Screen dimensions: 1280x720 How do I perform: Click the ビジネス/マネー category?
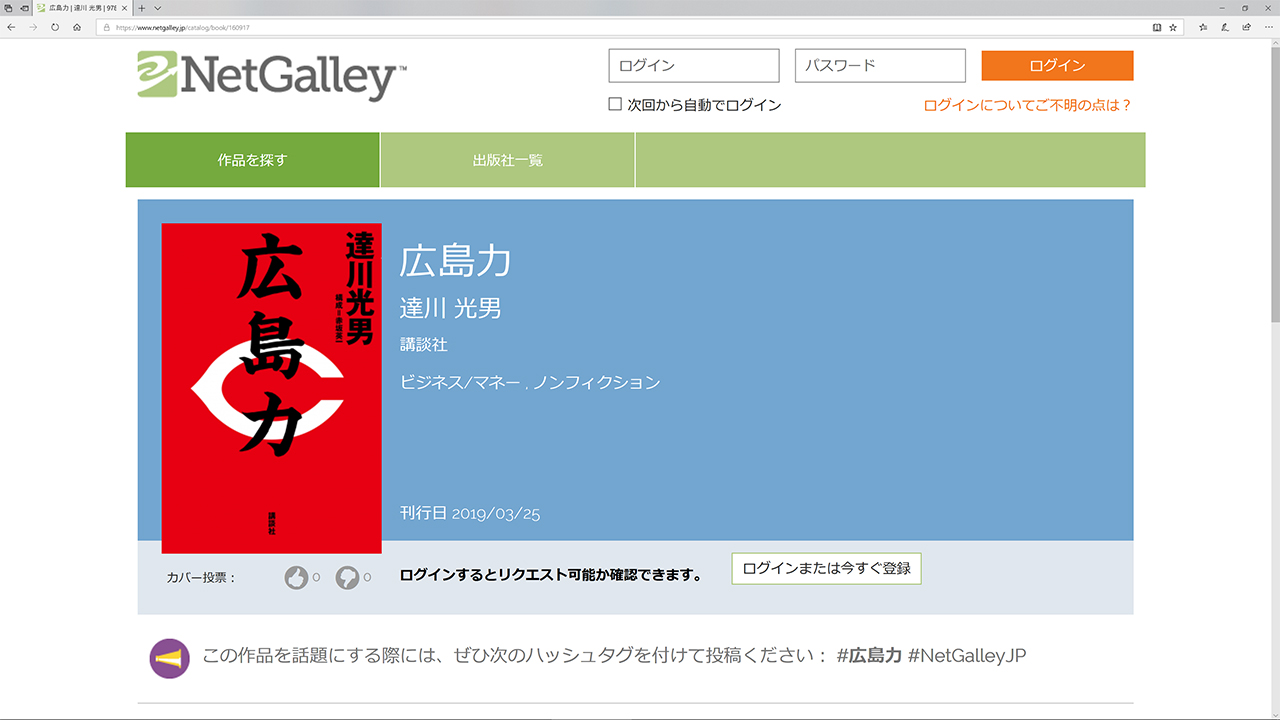click(x=460, y=382)
